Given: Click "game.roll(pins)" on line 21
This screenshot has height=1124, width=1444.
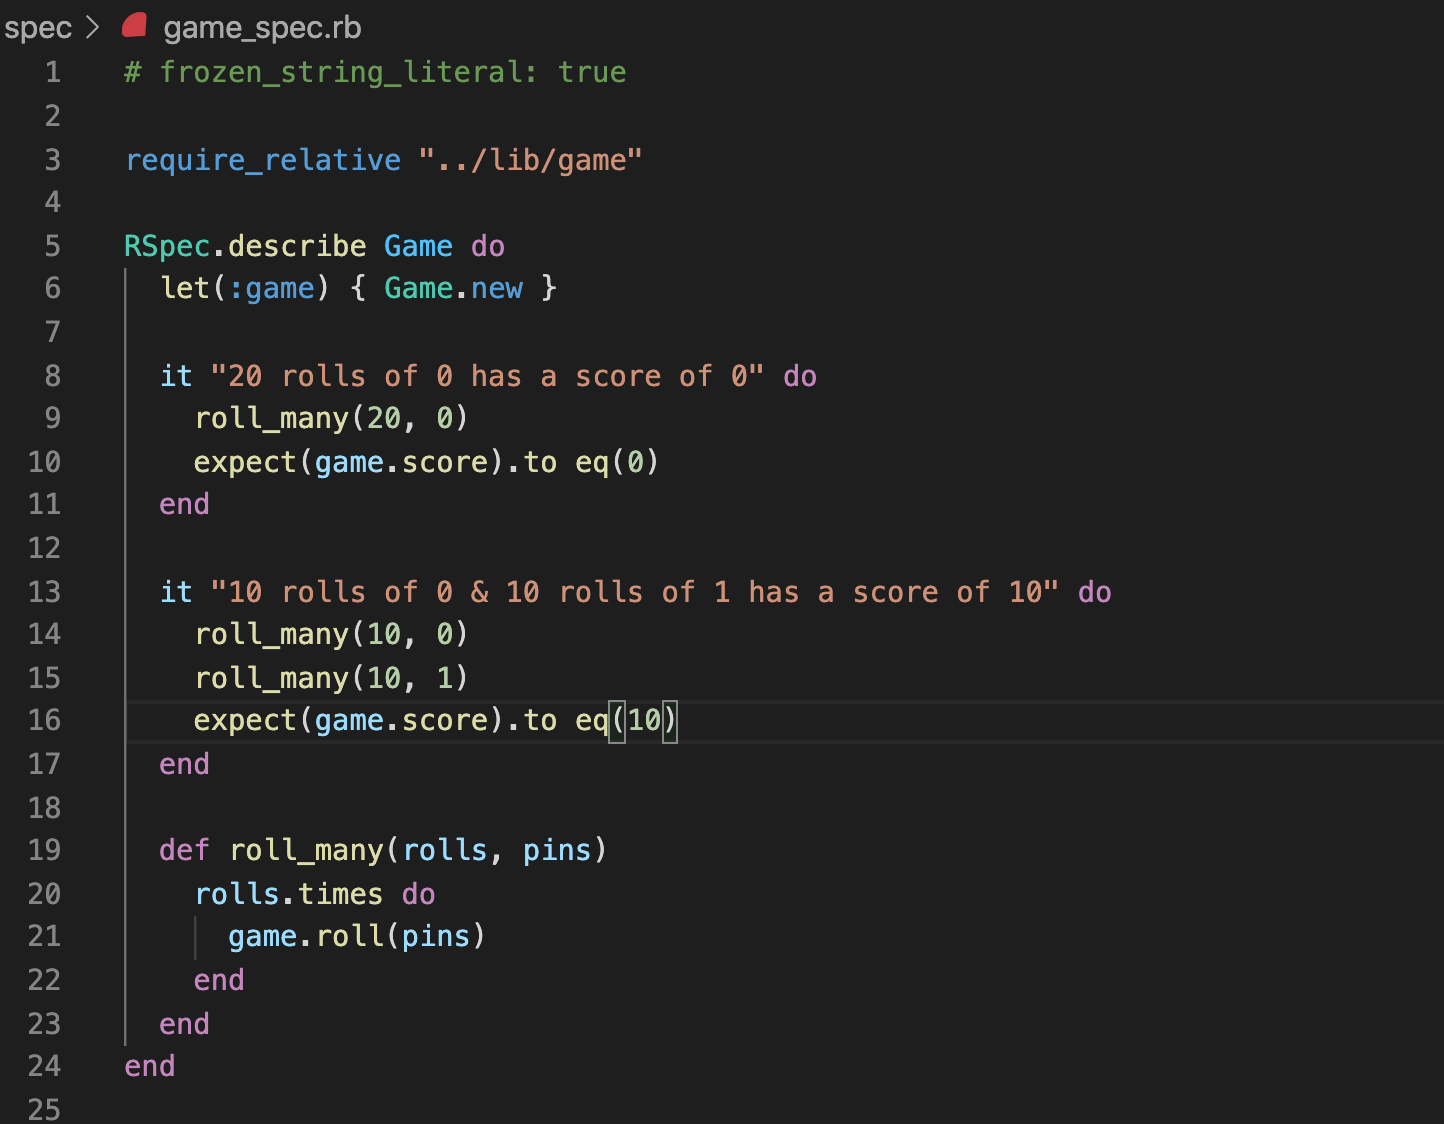Looking at the screenshot, I should [356, 935].
